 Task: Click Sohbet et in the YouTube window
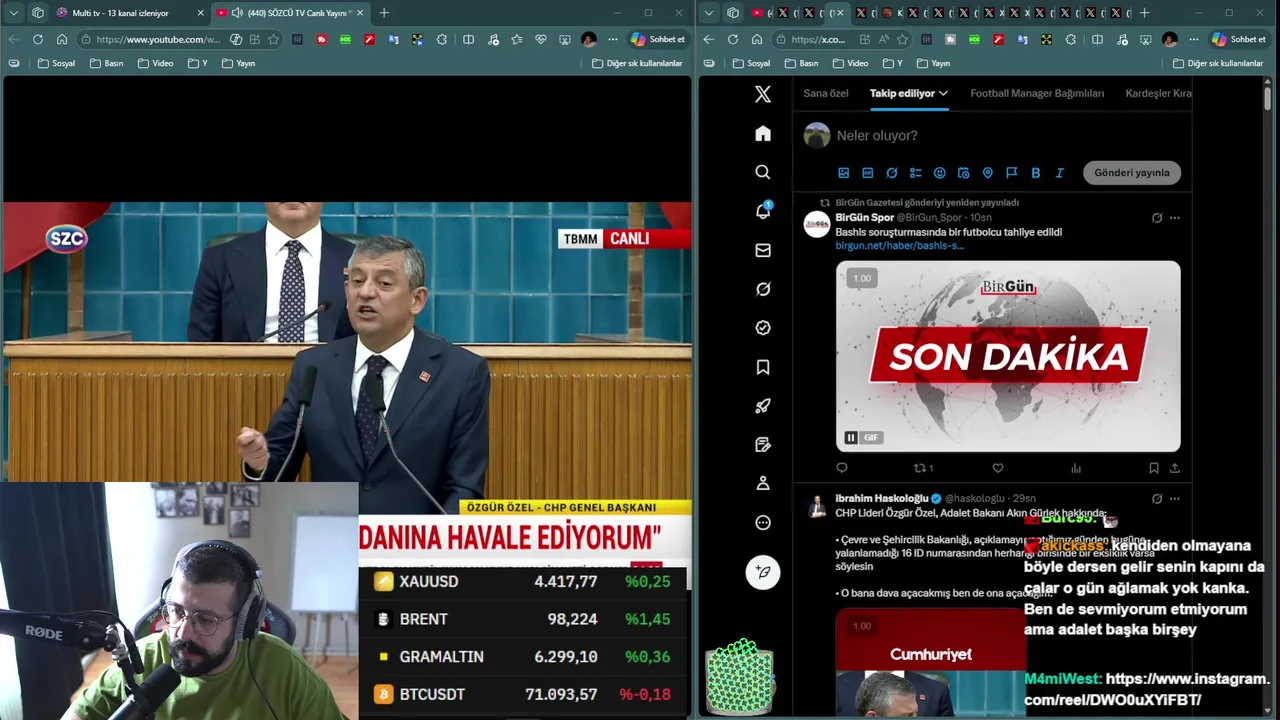(657, 39)
